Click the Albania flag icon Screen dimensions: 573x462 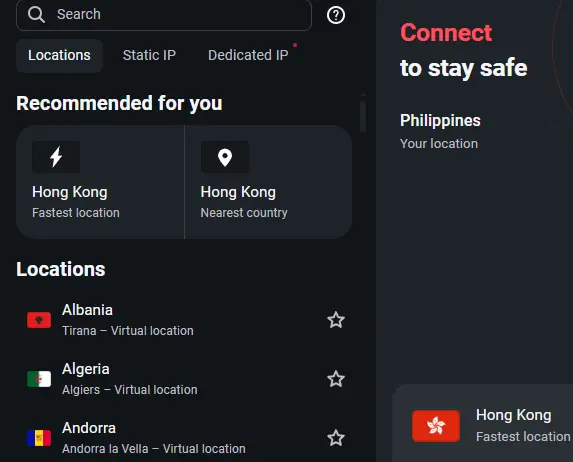pyautogui.click(x=39, y=320)
